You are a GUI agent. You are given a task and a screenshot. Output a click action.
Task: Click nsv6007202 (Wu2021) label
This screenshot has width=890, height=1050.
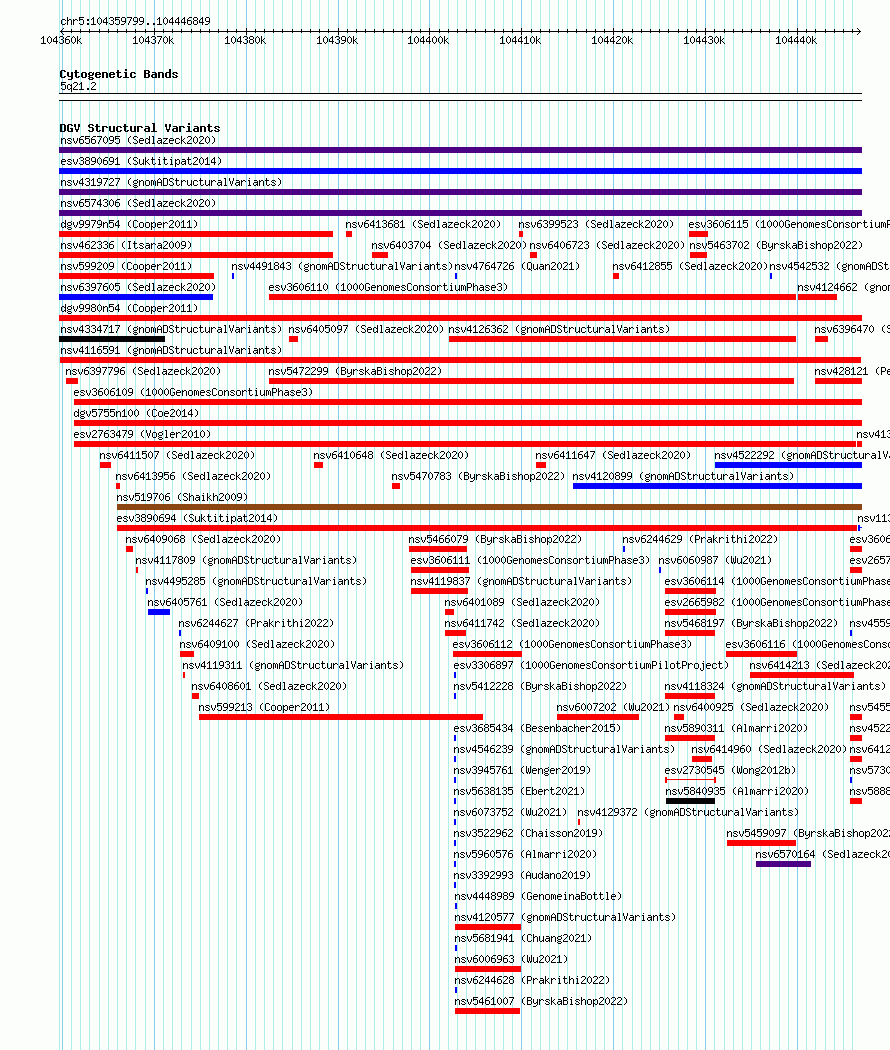tap(613, 707)
